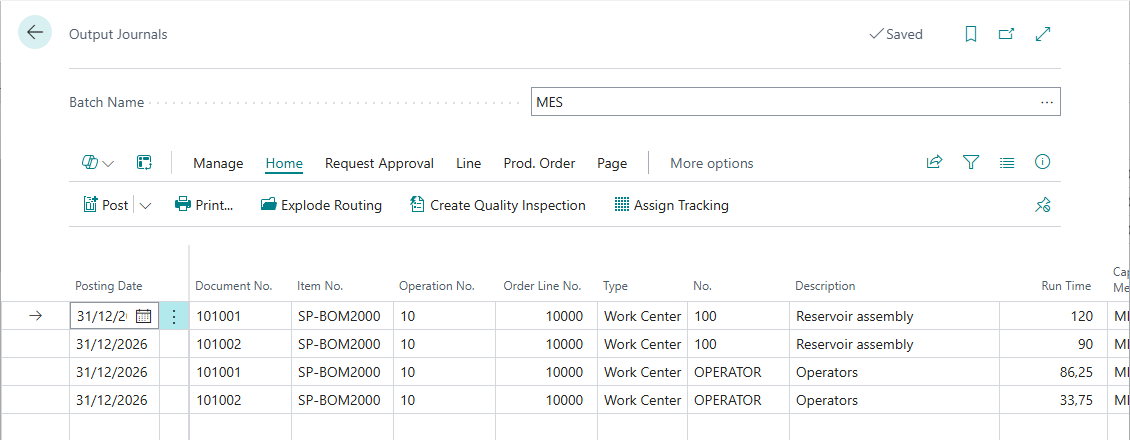Open the Copilot icon menu
The height and width of the screenshot is (440, 1130).
pos(97,163)
